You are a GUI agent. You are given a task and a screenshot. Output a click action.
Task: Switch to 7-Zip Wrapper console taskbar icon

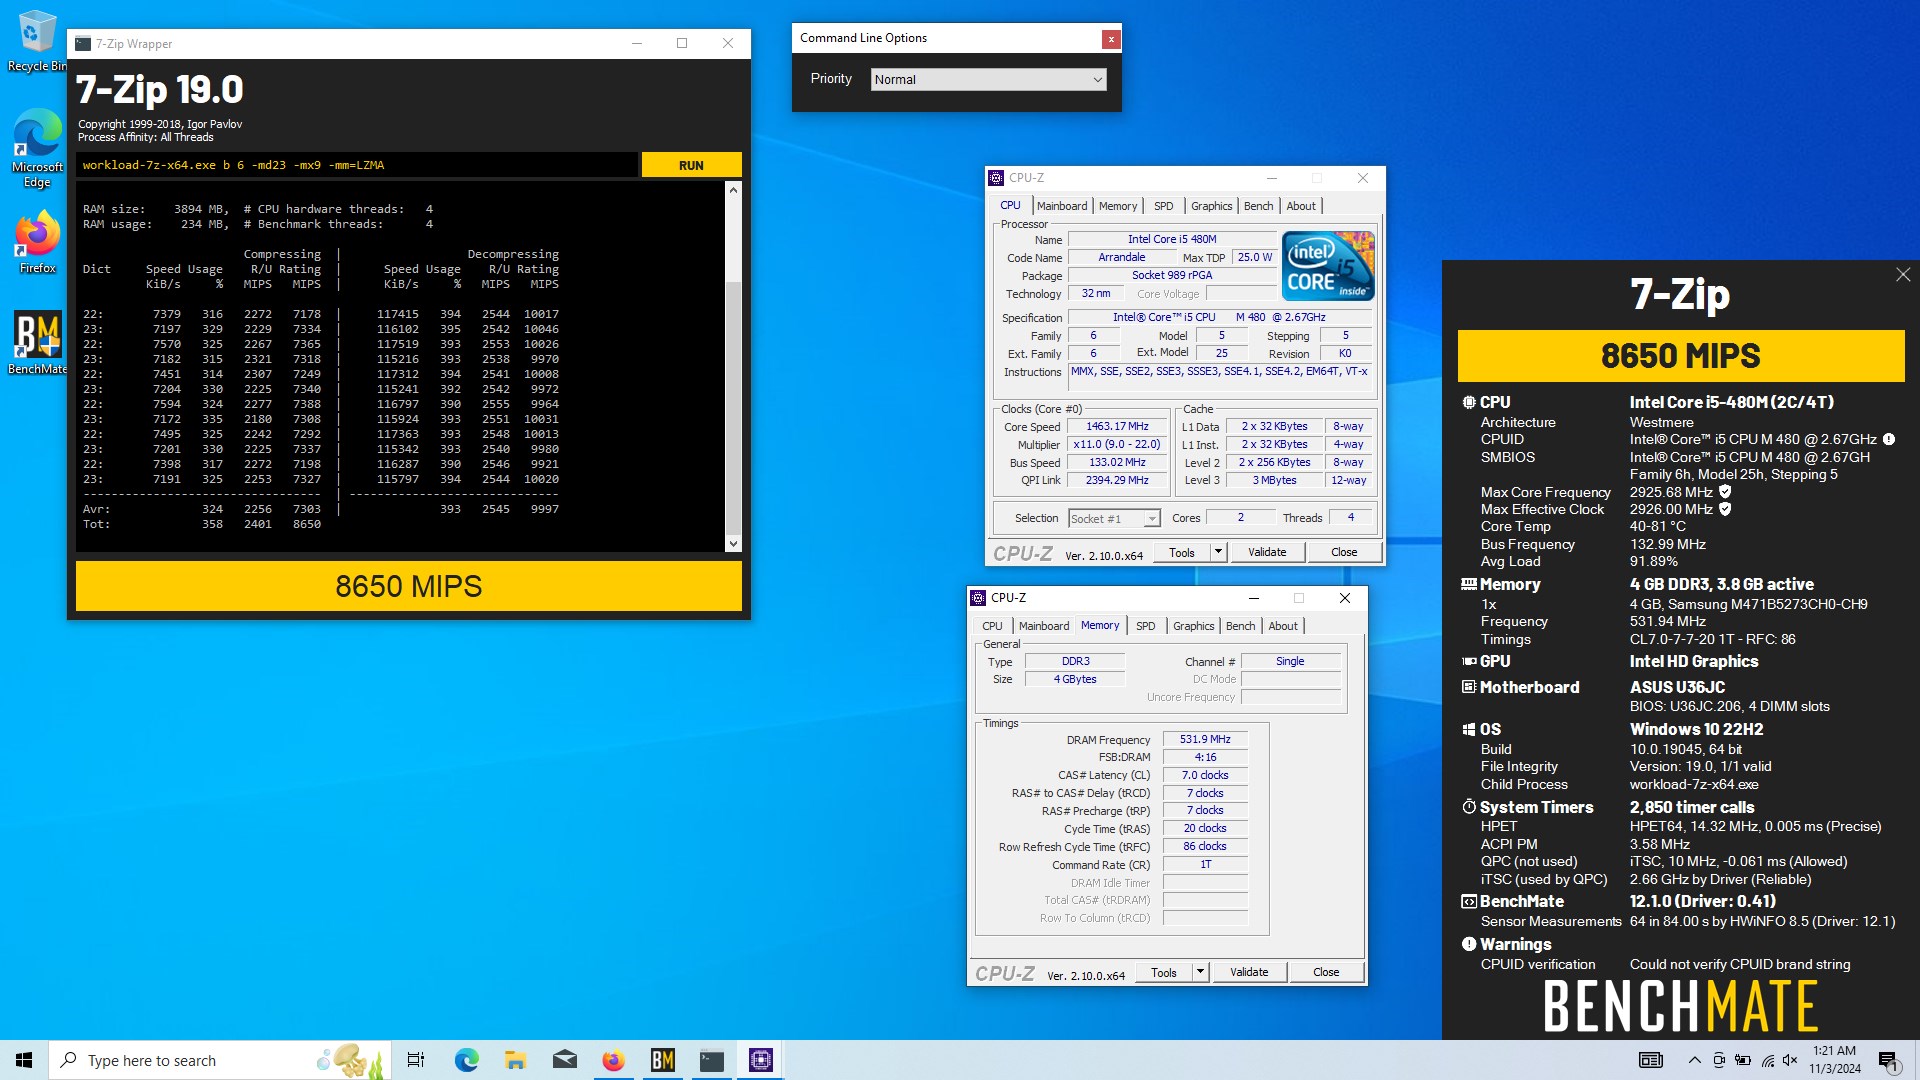(711, 1060)
